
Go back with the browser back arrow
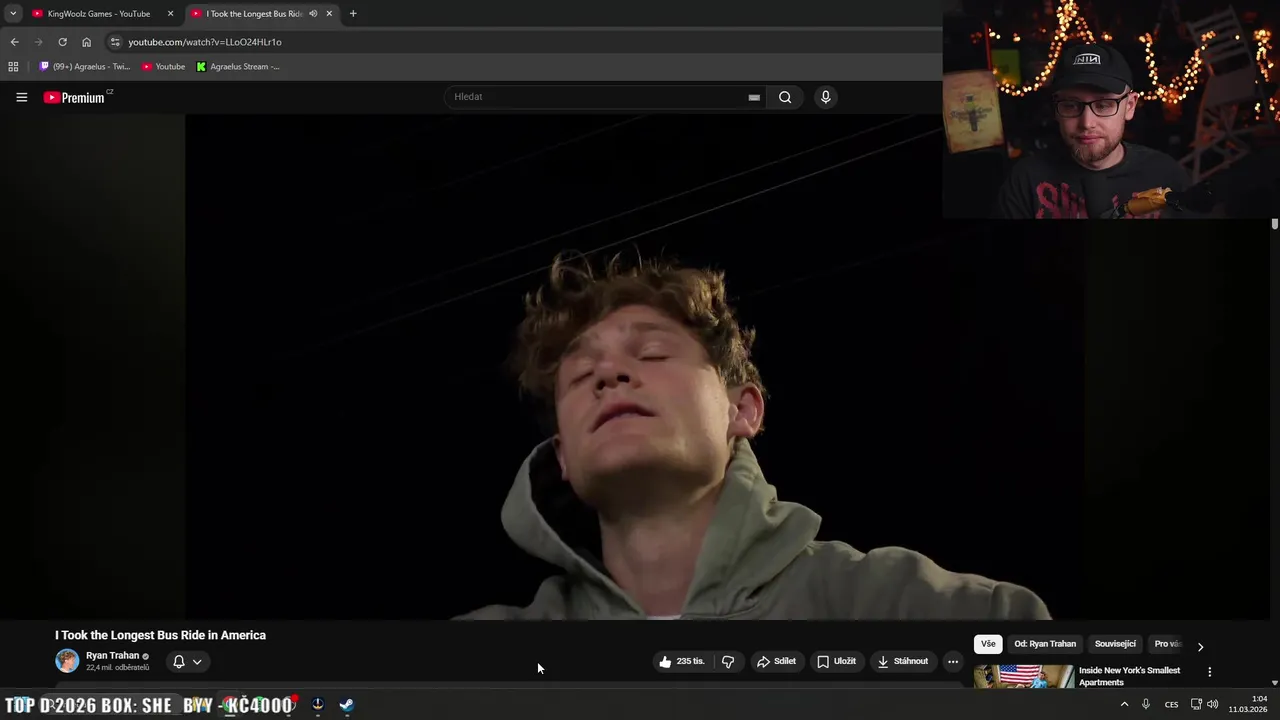pos(14,42)
